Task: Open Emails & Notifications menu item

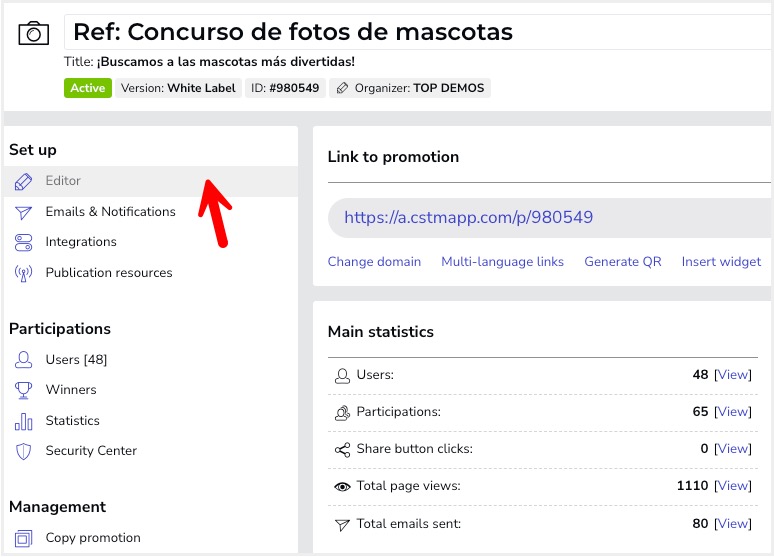Action: point(110,212)
